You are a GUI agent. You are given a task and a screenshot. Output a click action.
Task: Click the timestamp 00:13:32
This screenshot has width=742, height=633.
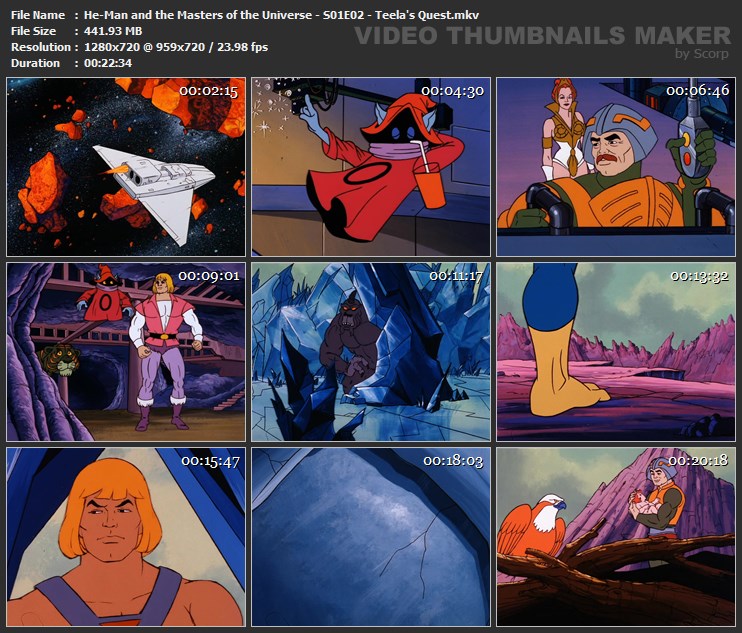point(699,276)
